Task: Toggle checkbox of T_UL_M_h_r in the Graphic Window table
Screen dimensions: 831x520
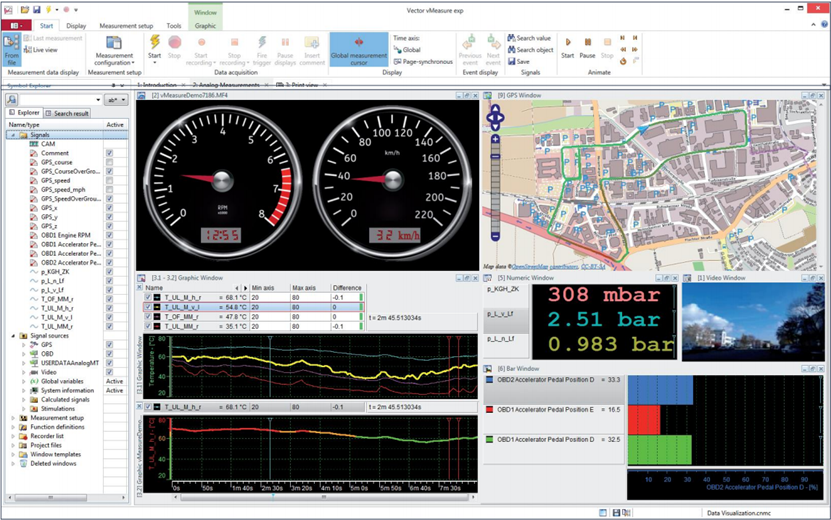Action: tap(148, 297)
